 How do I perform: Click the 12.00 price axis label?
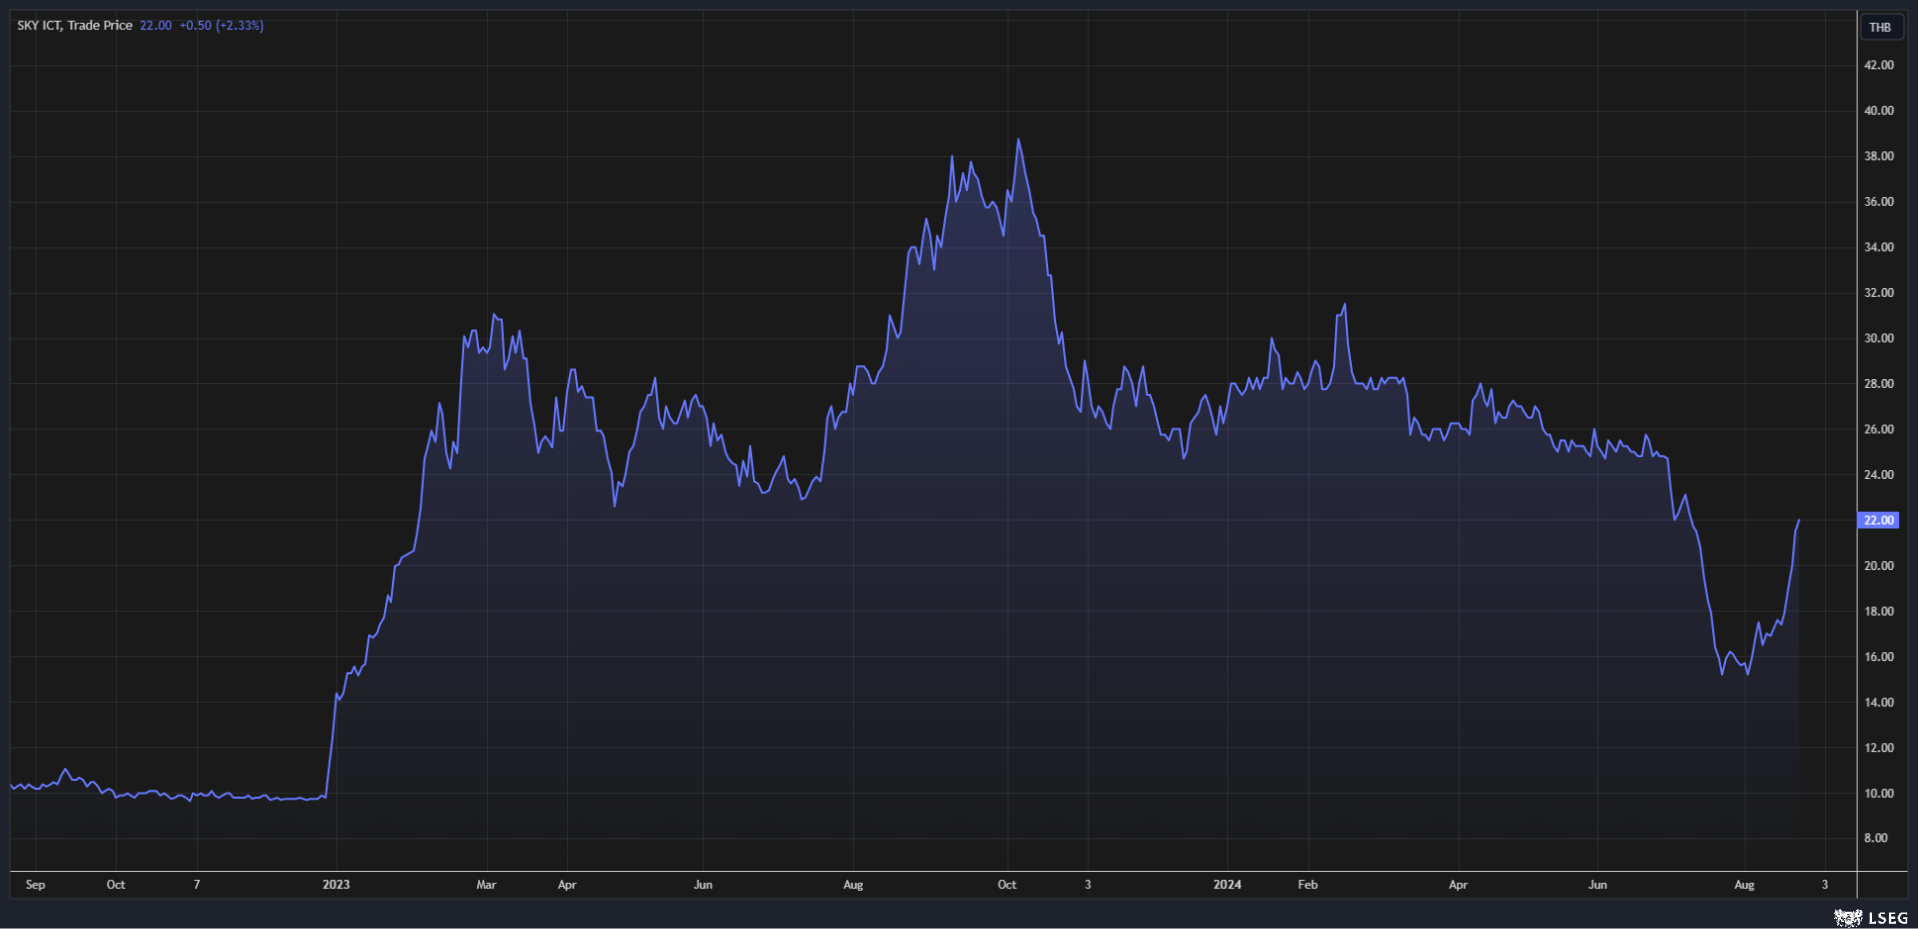point(1879,748)
